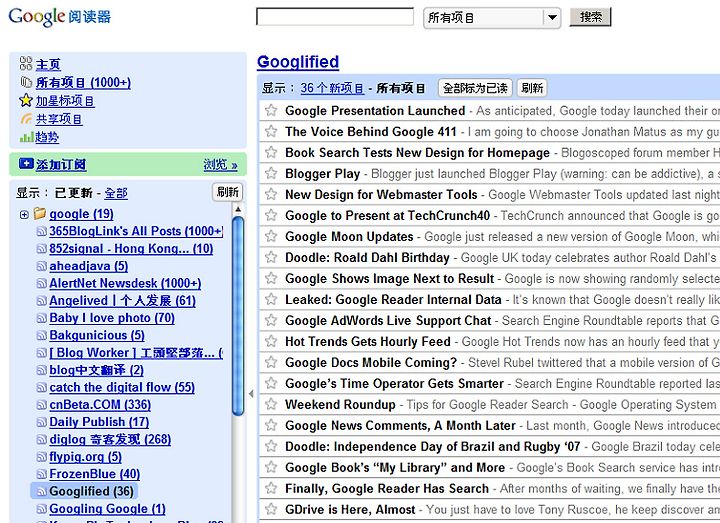The image size is (720, 523).
Task: Click feed icon beside Googlified in sidebar
Action: tap(42, 492)
